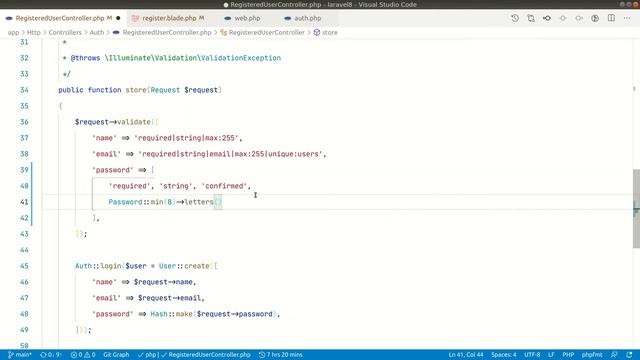Go to next change icon

[579, 18]
